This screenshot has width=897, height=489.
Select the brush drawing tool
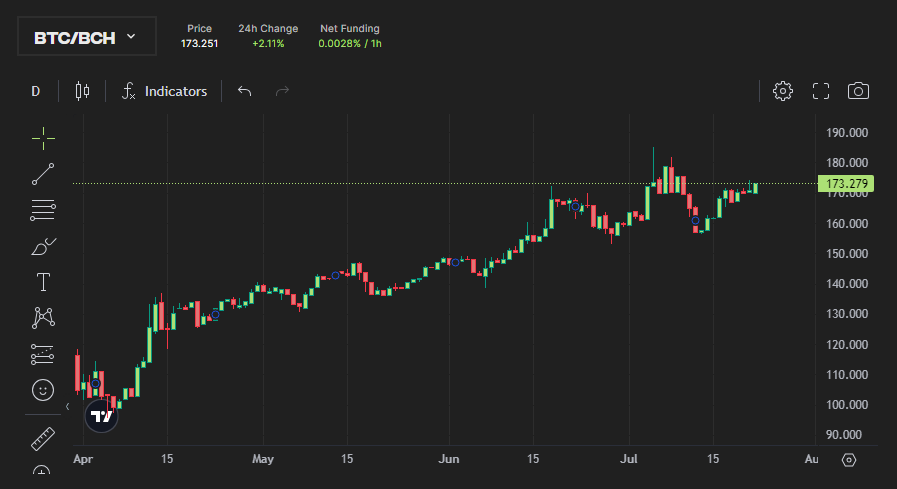click(x=43, y=247)
